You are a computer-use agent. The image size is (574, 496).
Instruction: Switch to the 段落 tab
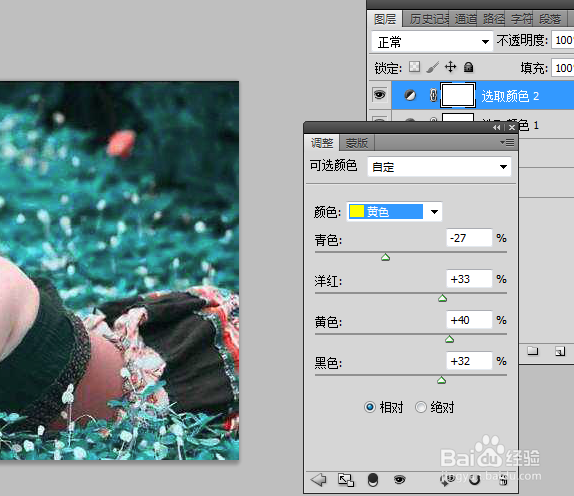(550, 19)
